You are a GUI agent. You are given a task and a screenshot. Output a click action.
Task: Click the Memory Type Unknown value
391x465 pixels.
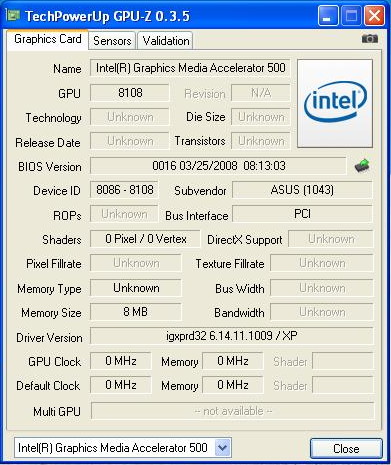pyautogui.click(x=136, y=288)
